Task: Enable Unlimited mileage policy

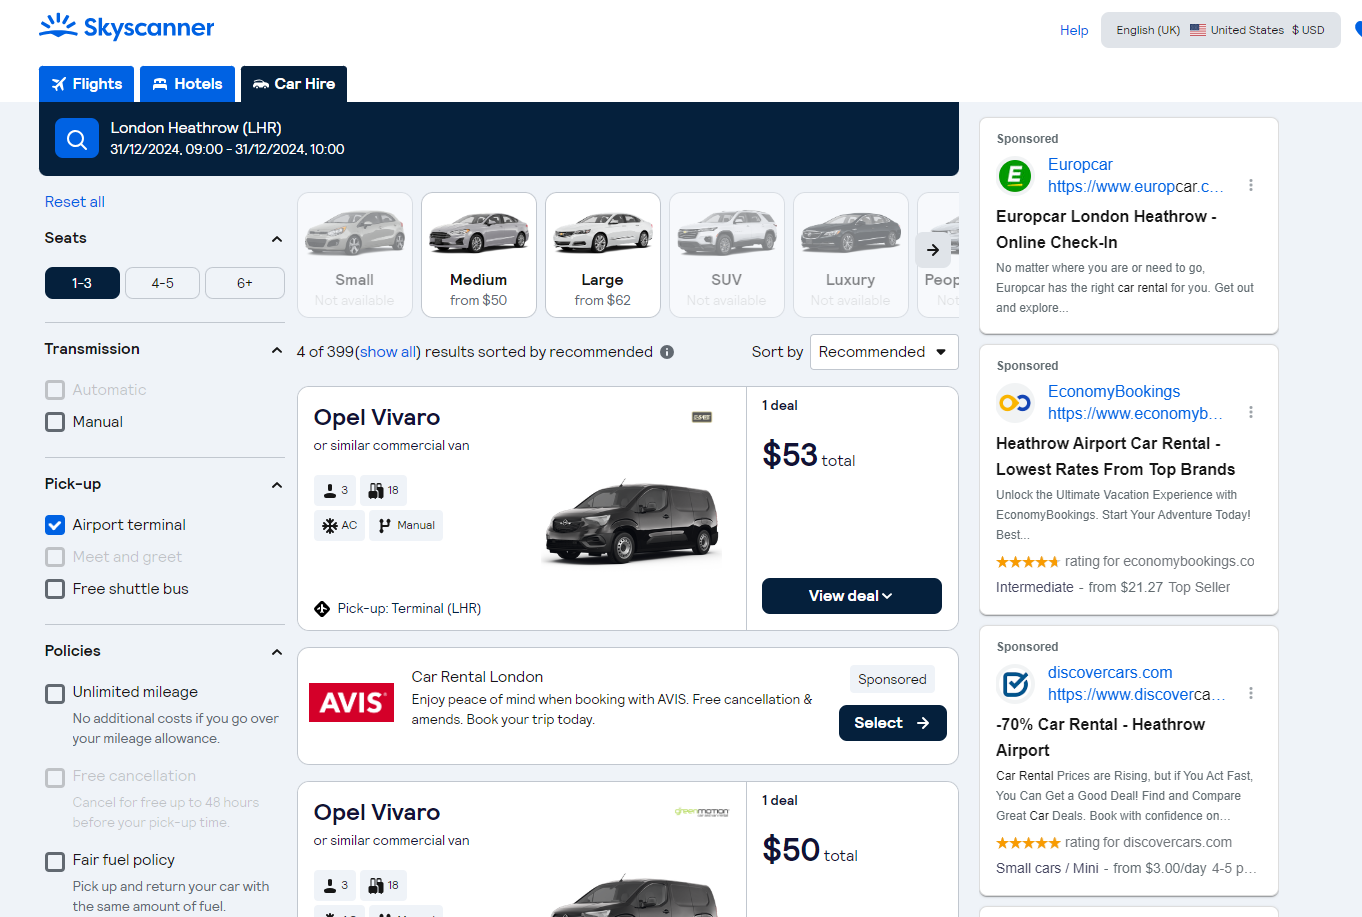Action: (55, 693)
